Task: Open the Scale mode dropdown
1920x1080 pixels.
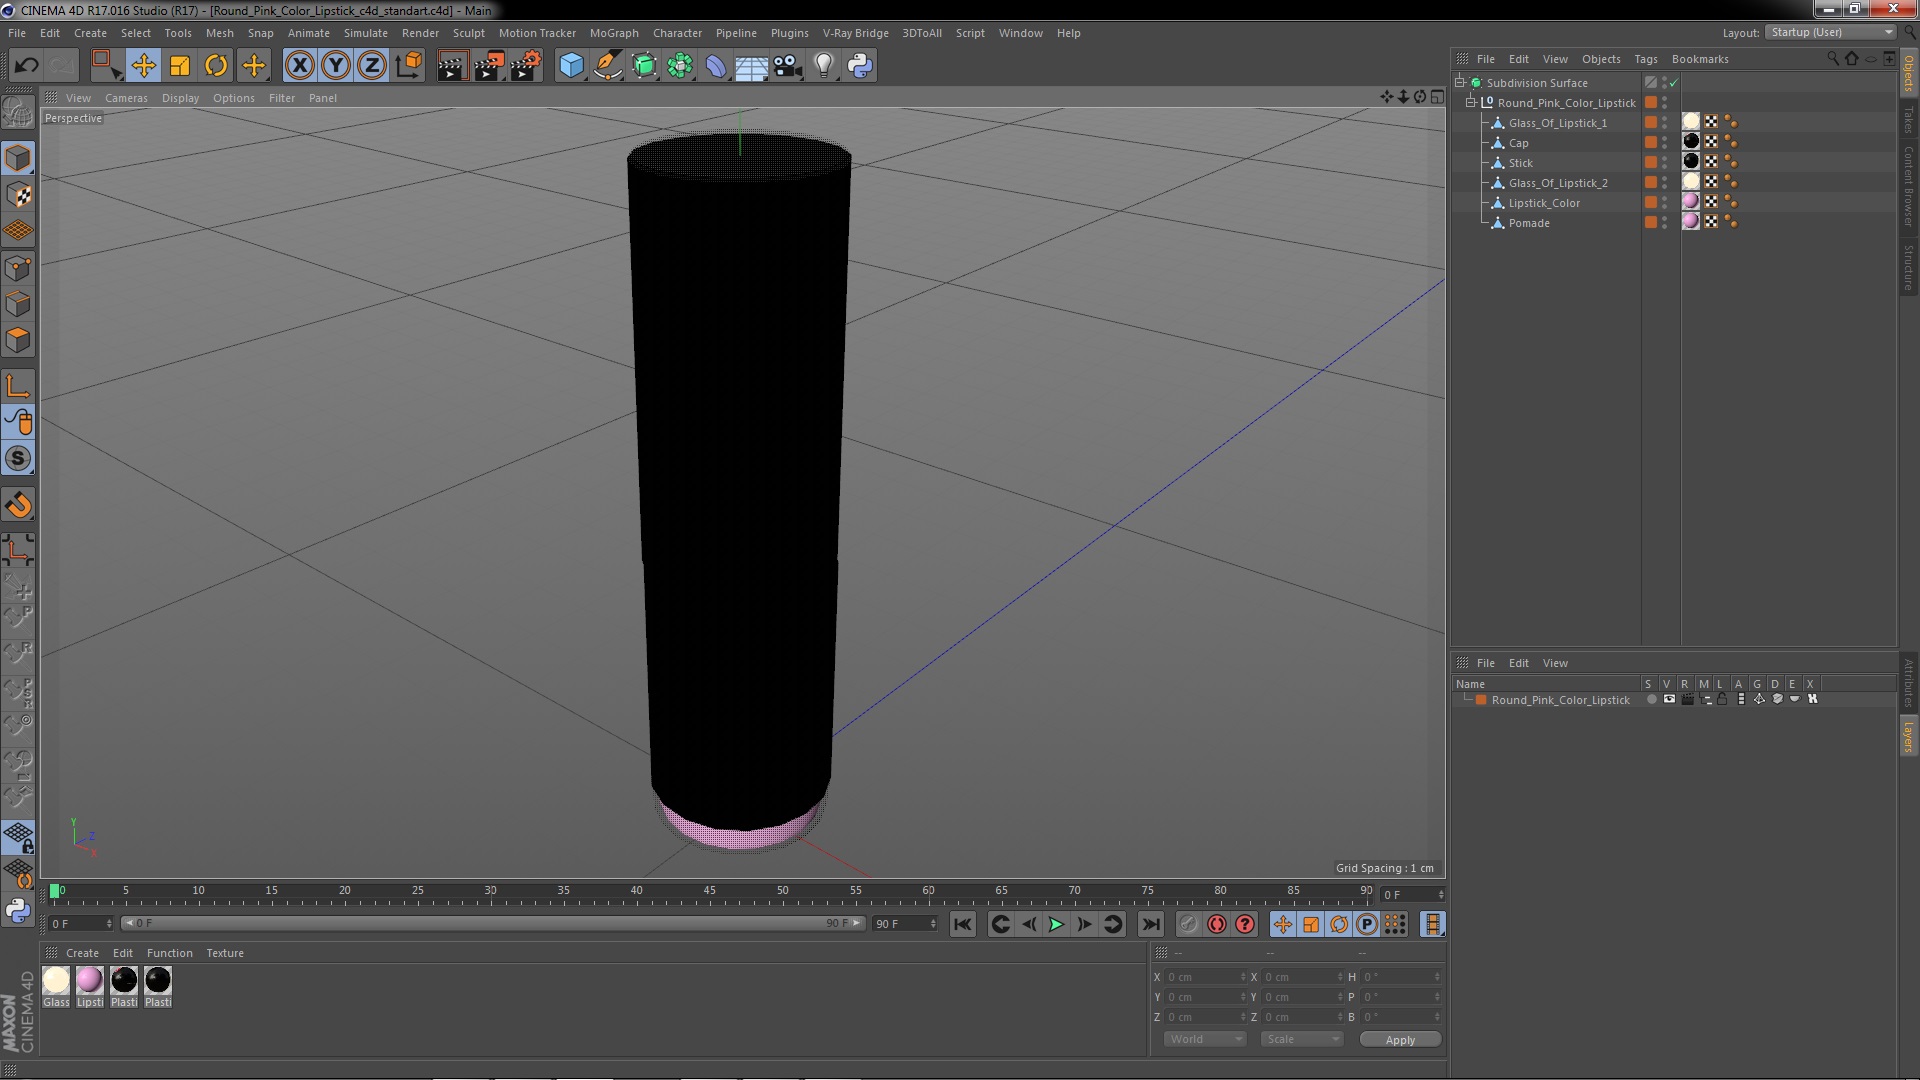Action: [x=1301, y=1039]
